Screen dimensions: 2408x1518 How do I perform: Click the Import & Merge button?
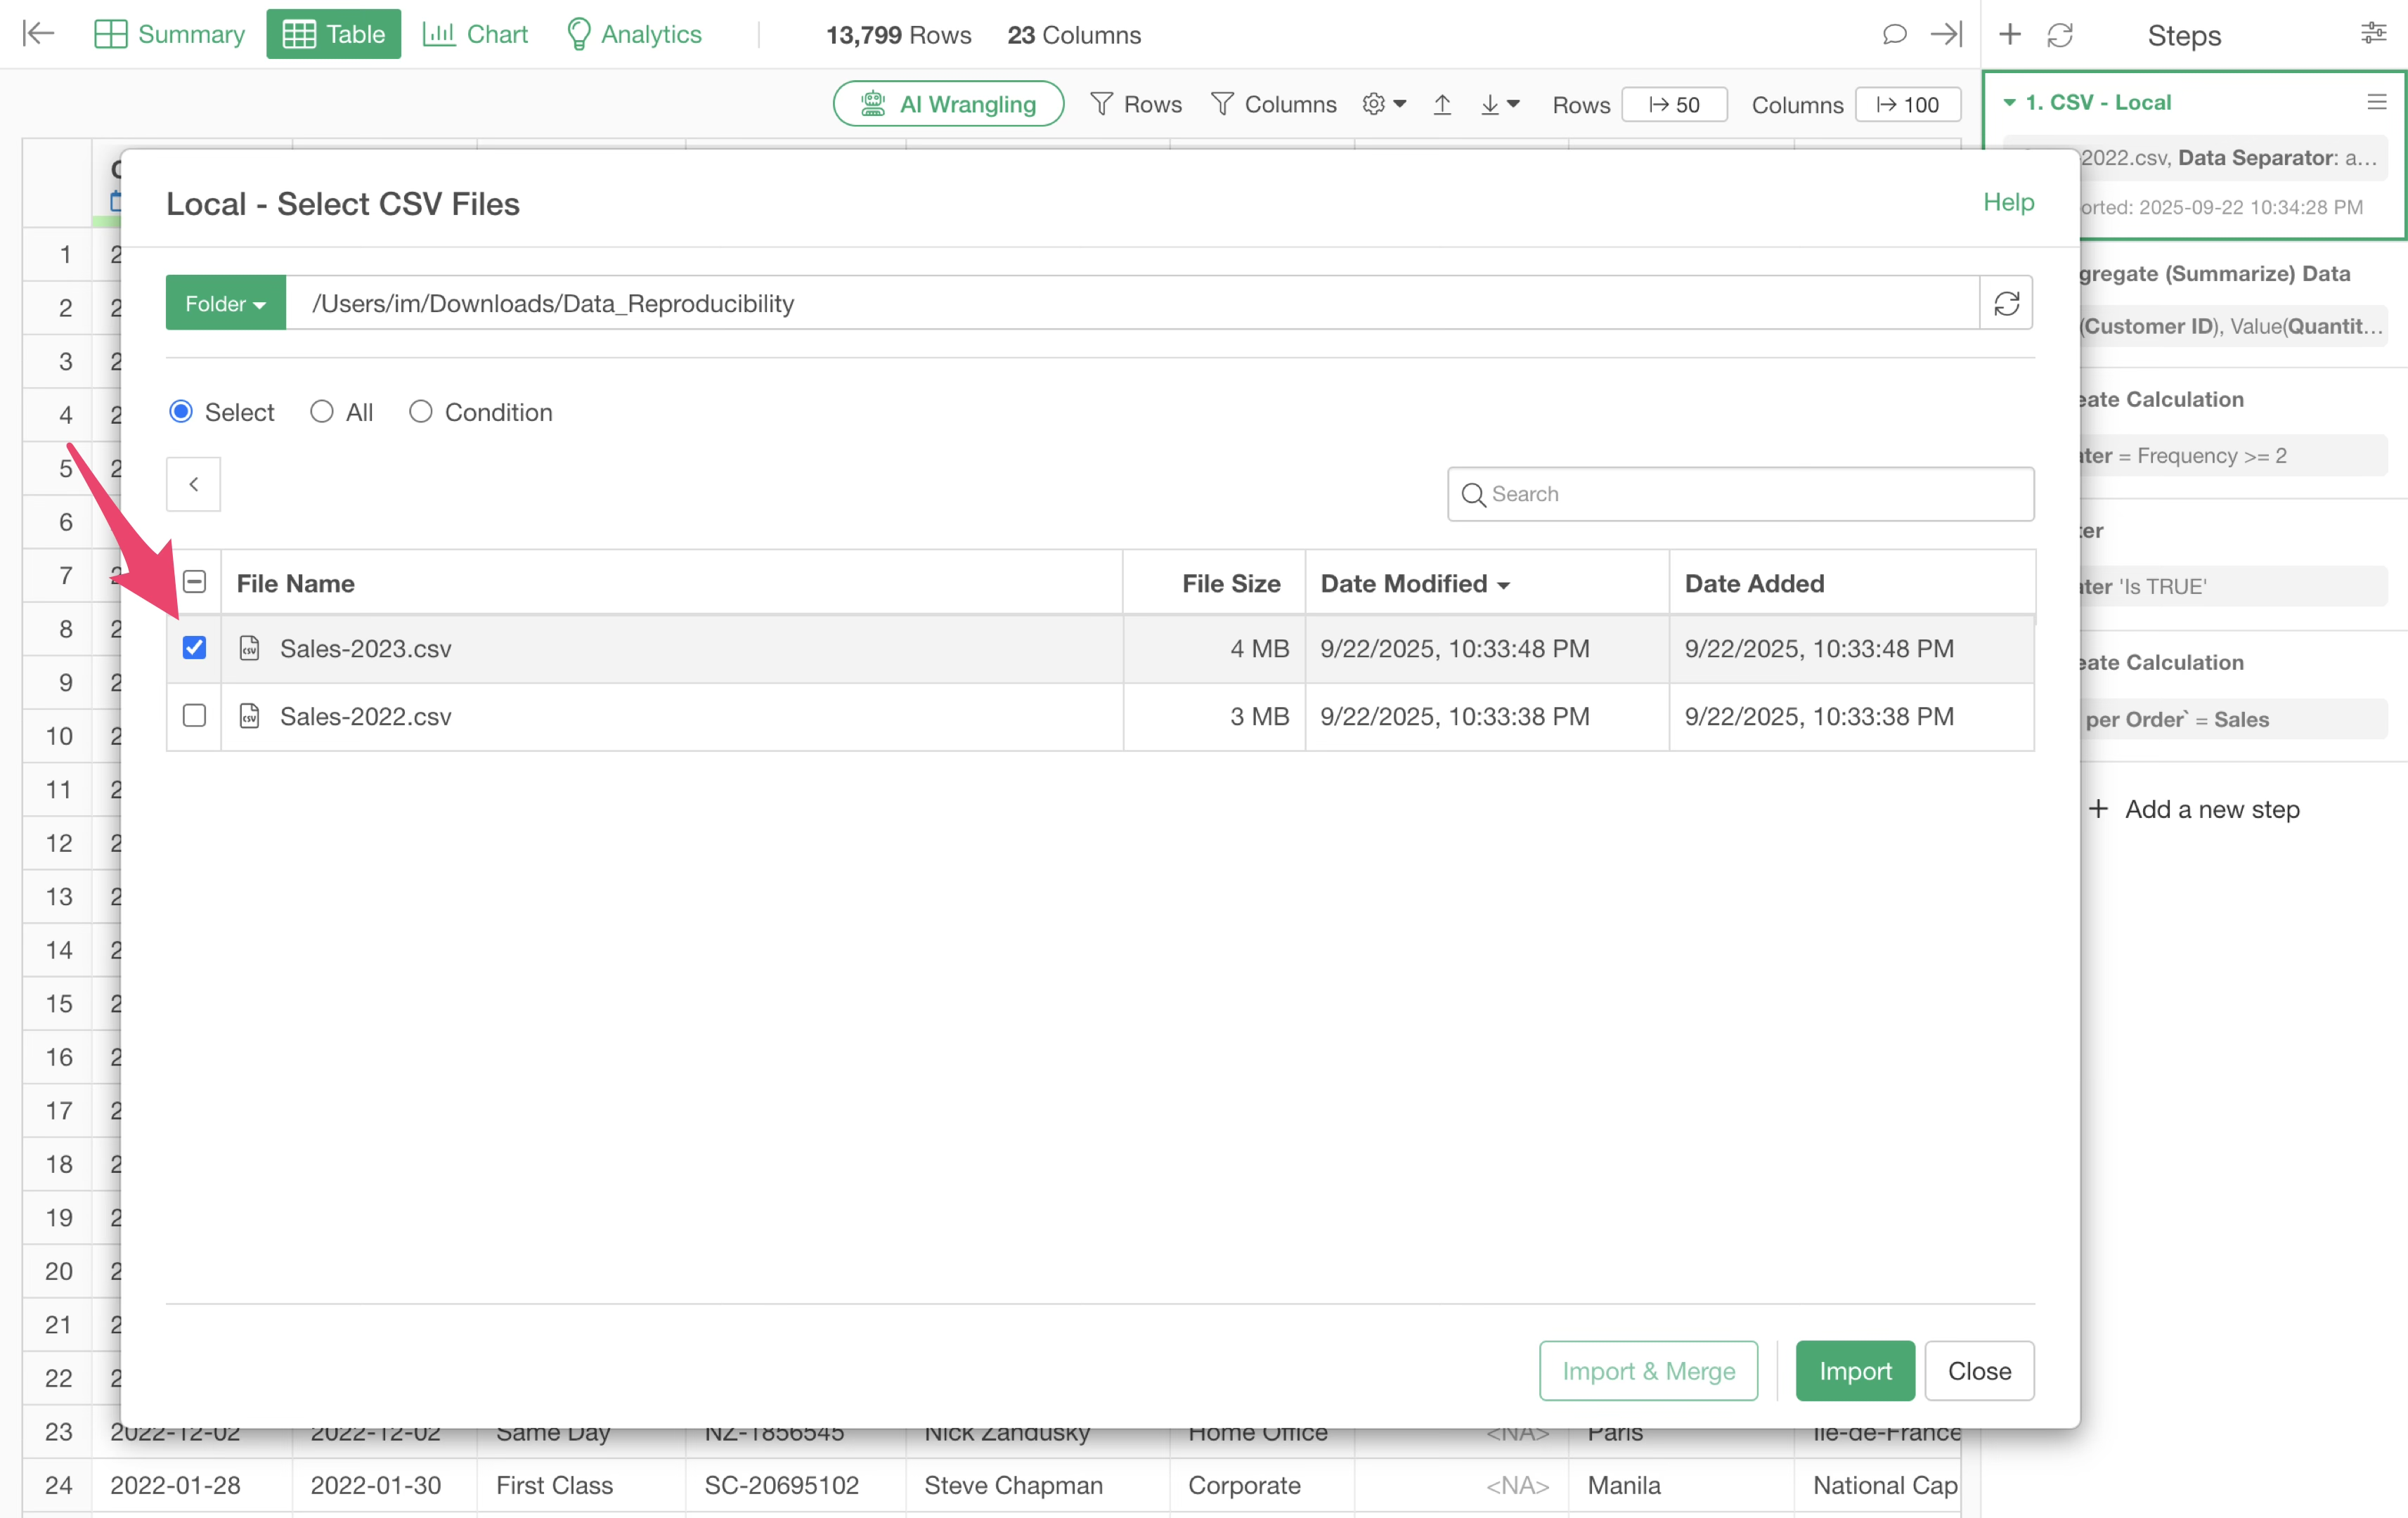point(1648,1370)
